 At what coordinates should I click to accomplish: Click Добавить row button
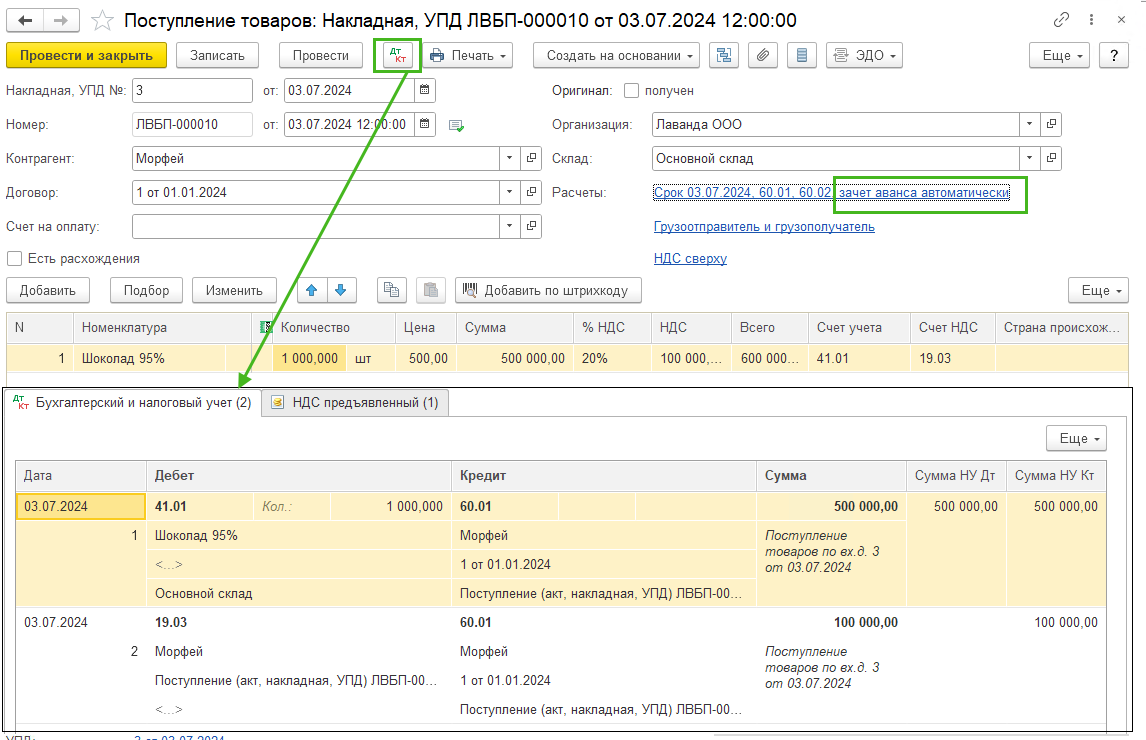click(x=48, y=290)
